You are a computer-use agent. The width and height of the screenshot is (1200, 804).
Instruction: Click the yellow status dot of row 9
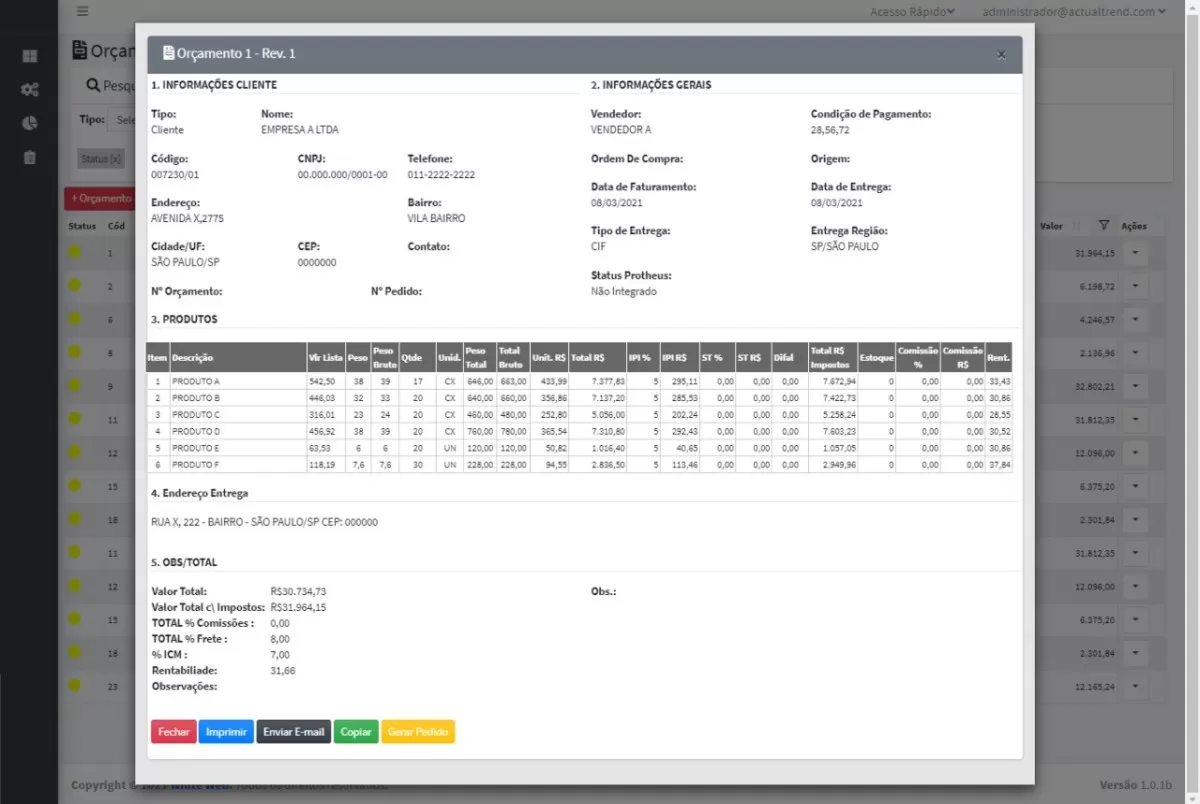(74, 386)
